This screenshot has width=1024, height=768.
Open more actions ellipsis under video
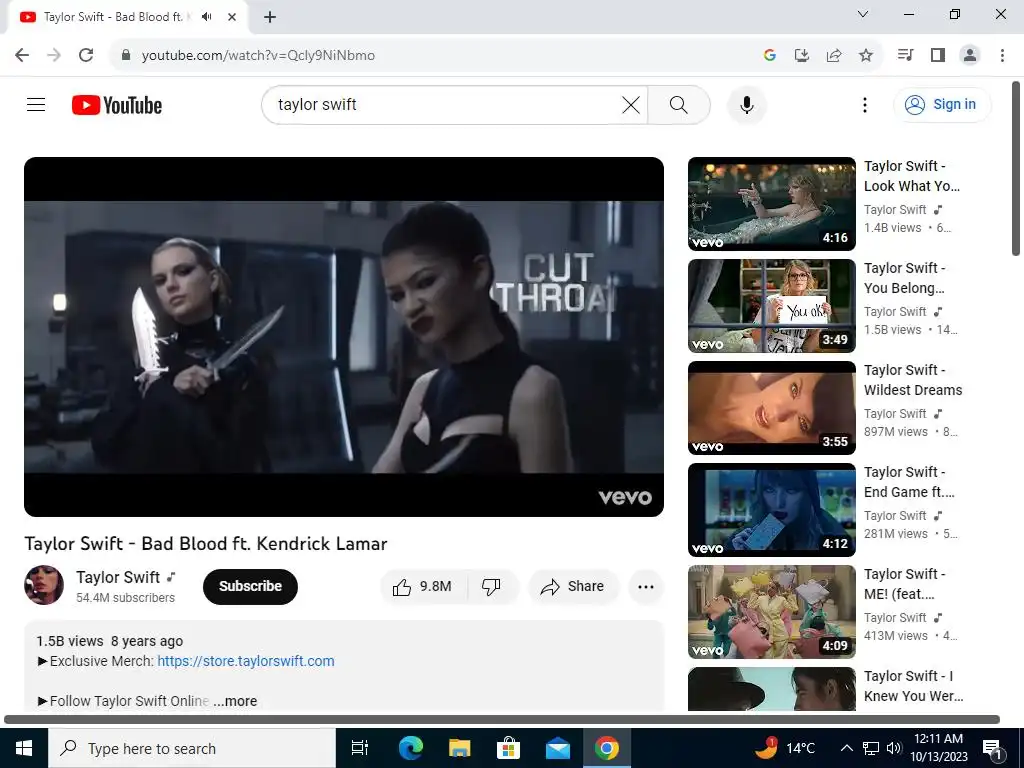click(x=646, y=586)
